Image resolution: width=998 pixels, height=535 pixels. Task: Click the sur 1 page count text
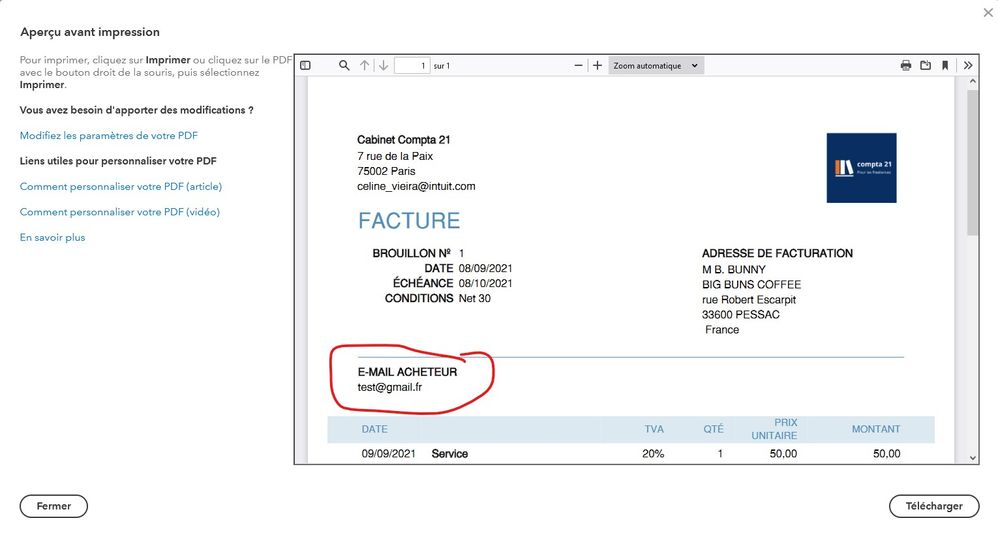coord(442,66)
